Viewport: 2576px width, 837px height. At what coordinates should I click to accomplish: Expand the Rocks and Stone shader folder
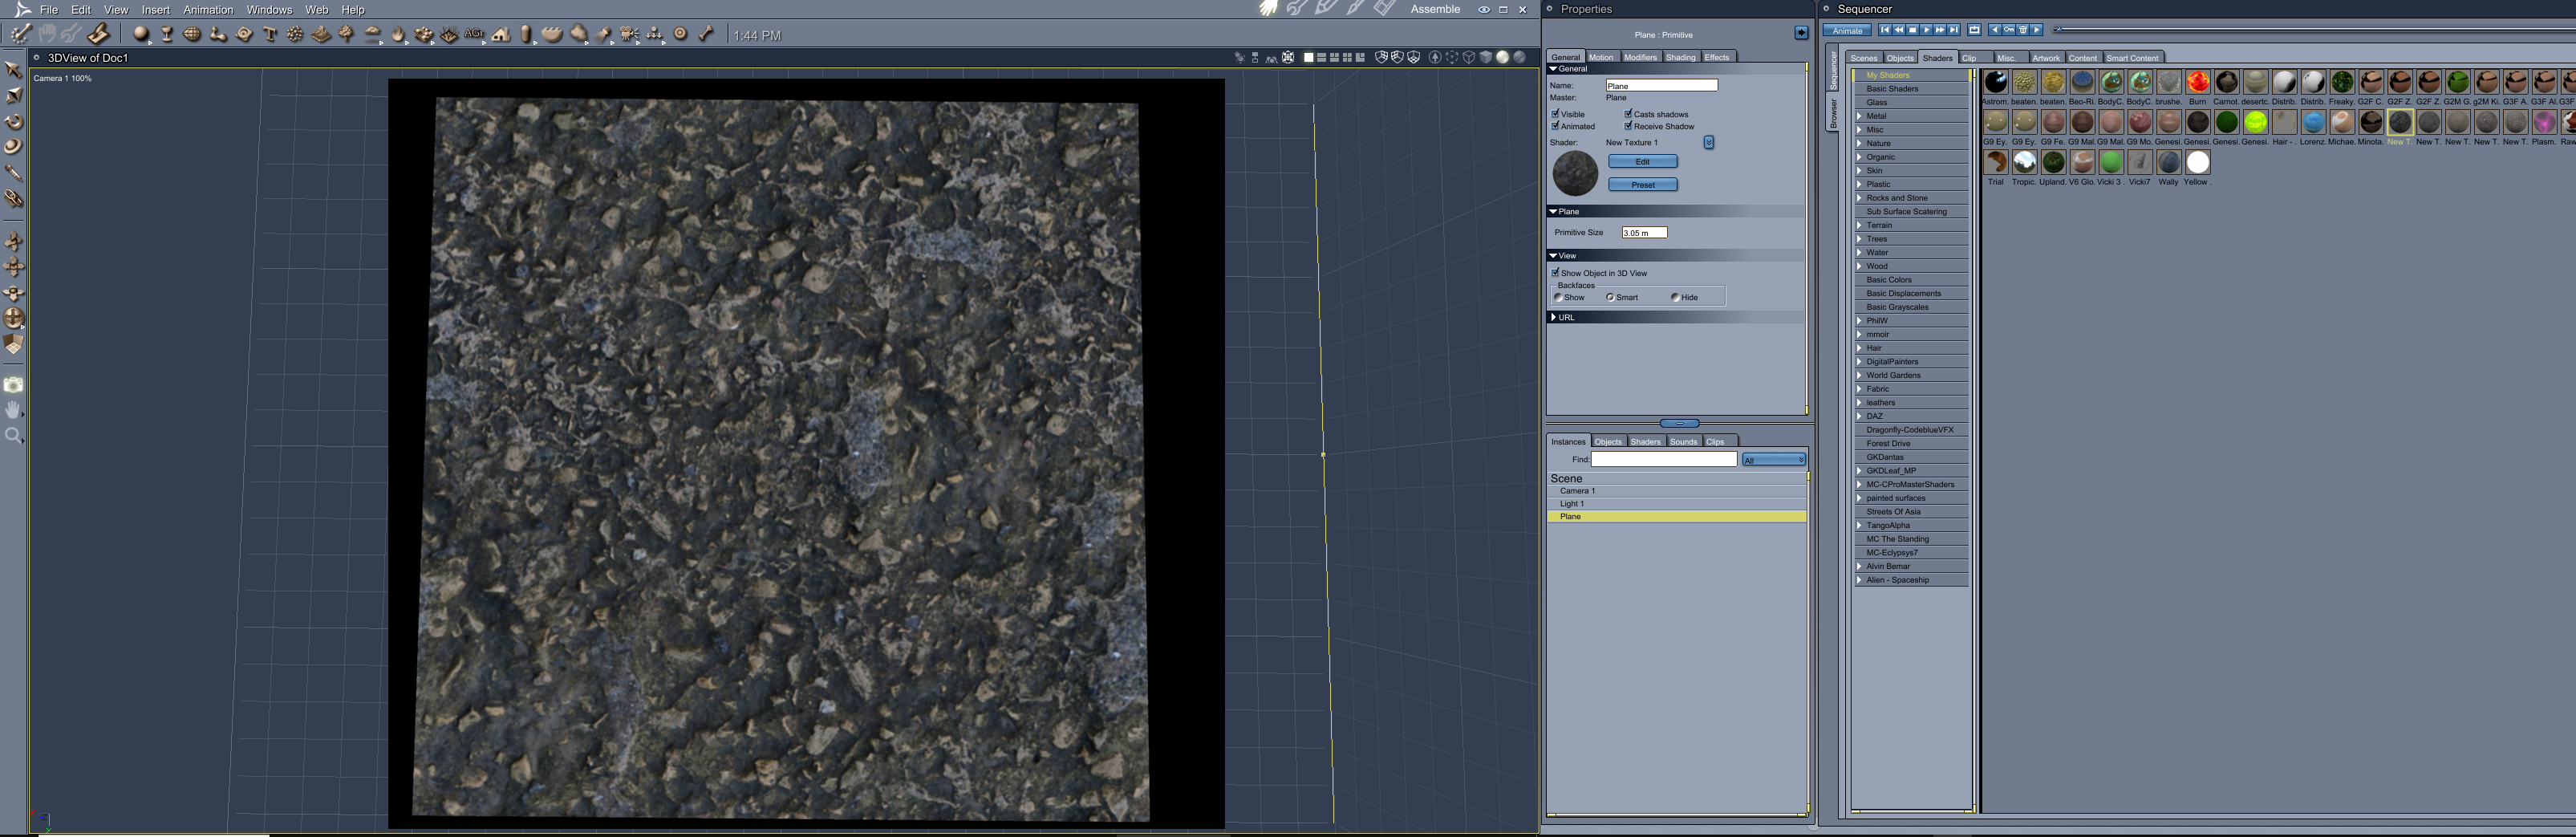tap(1859, 198)
